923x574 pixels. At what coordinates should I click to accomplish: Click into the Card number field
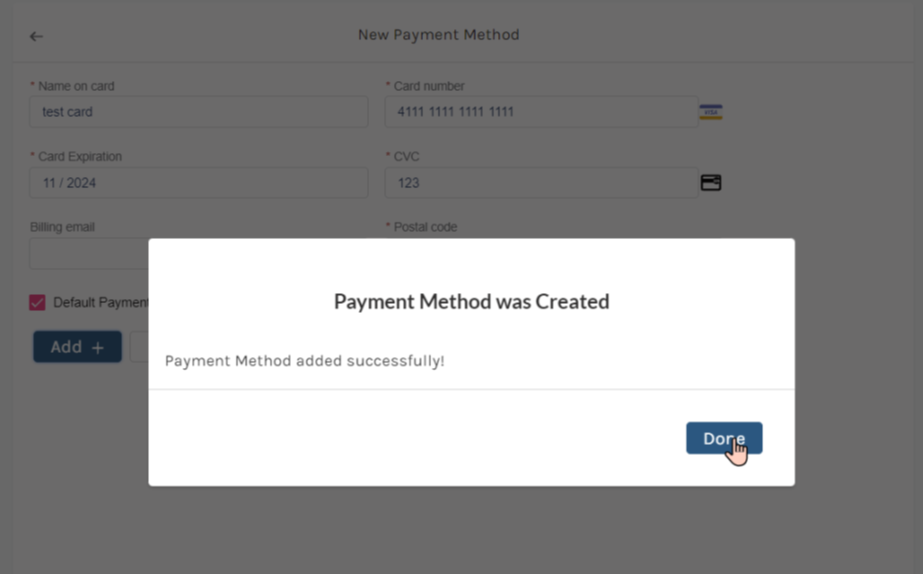(540, 112)
